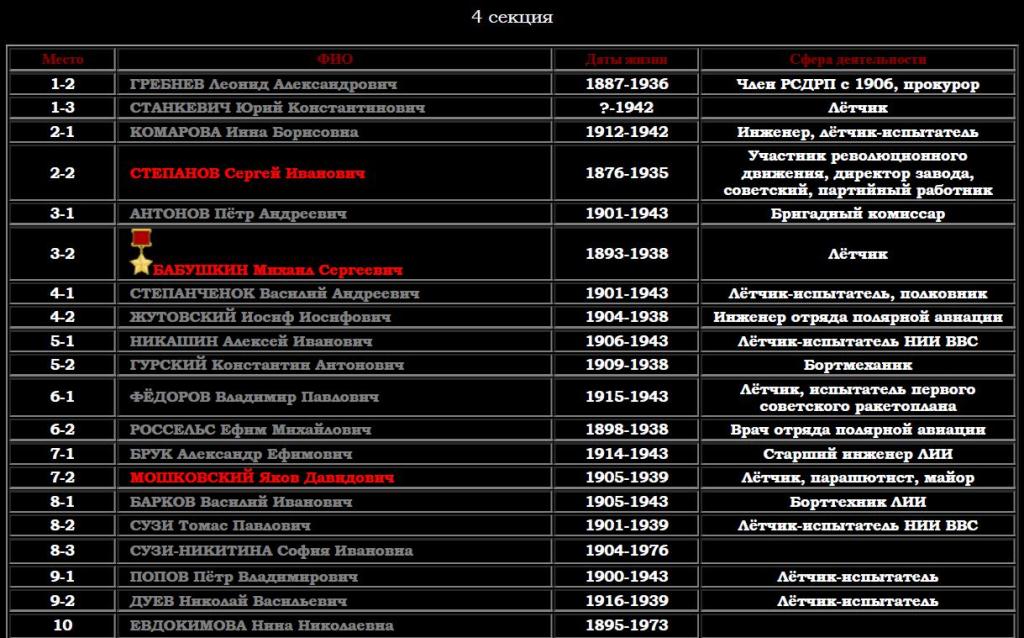The height and width of the screenshot is (638, 1024).
Task: Click РОССЕЛЬС Ефим Михайлович entry
Action: click(x=250, y=429)
